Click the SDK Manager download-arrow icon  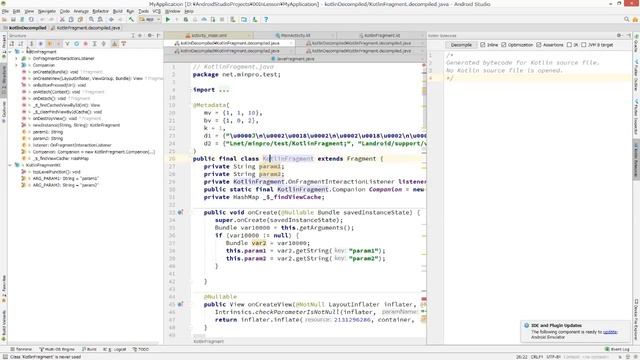(255, 19)
